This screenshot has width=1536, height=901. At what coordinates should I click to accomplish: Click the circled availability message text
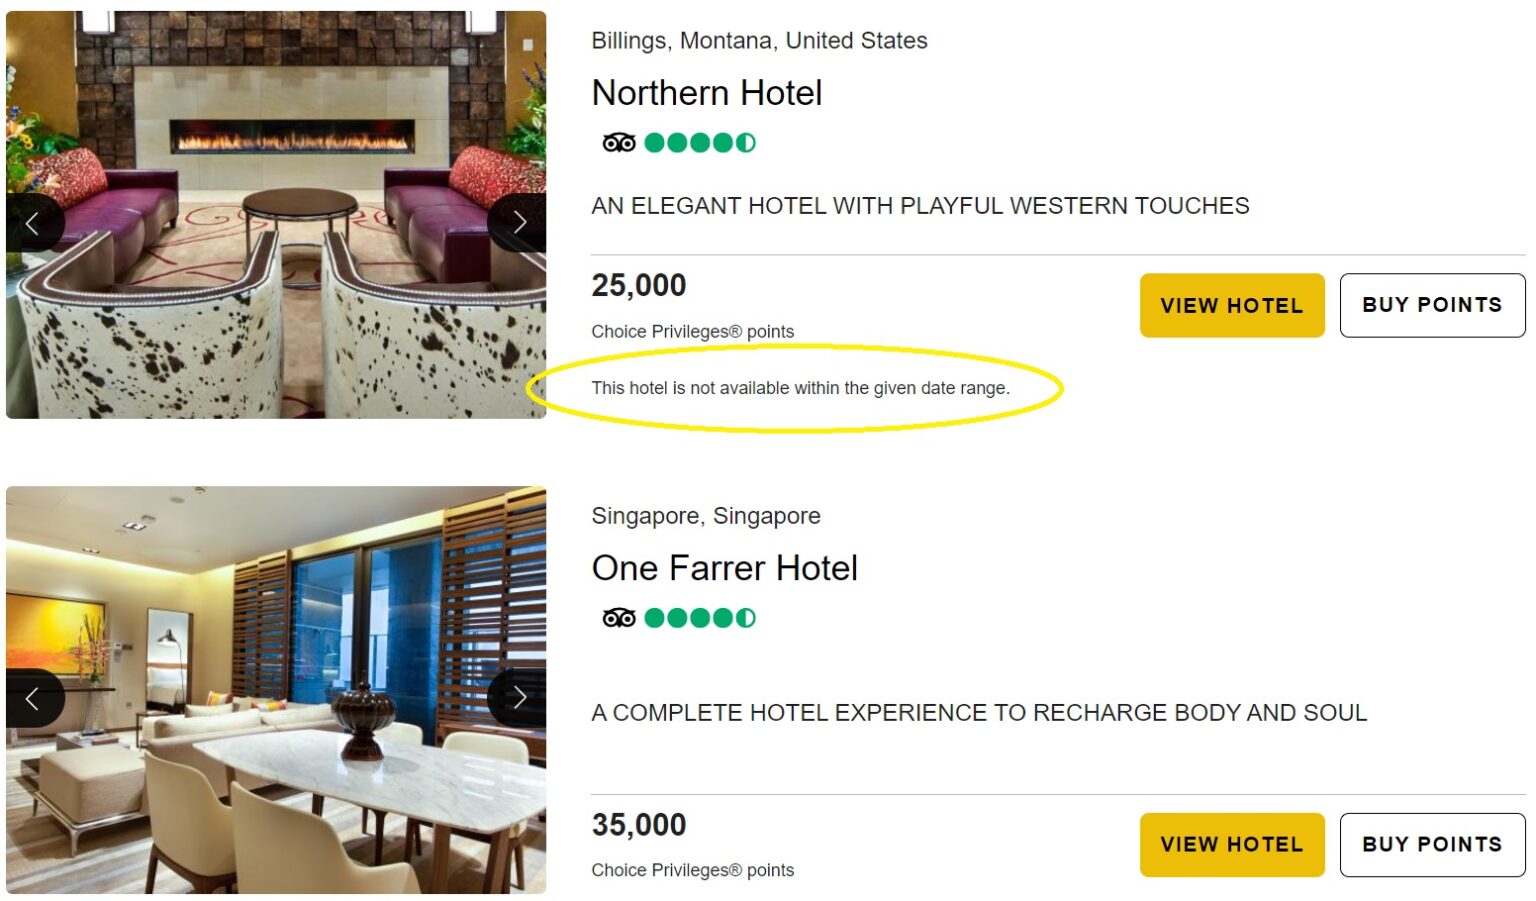(801, 388)
